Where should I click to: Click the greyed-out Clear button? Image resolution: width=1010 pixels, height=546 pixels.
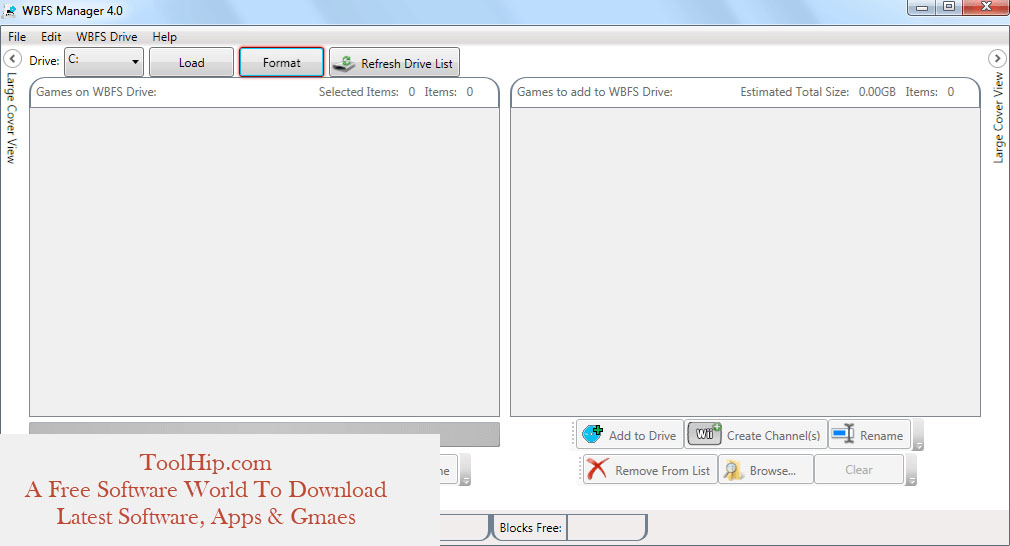859,469
